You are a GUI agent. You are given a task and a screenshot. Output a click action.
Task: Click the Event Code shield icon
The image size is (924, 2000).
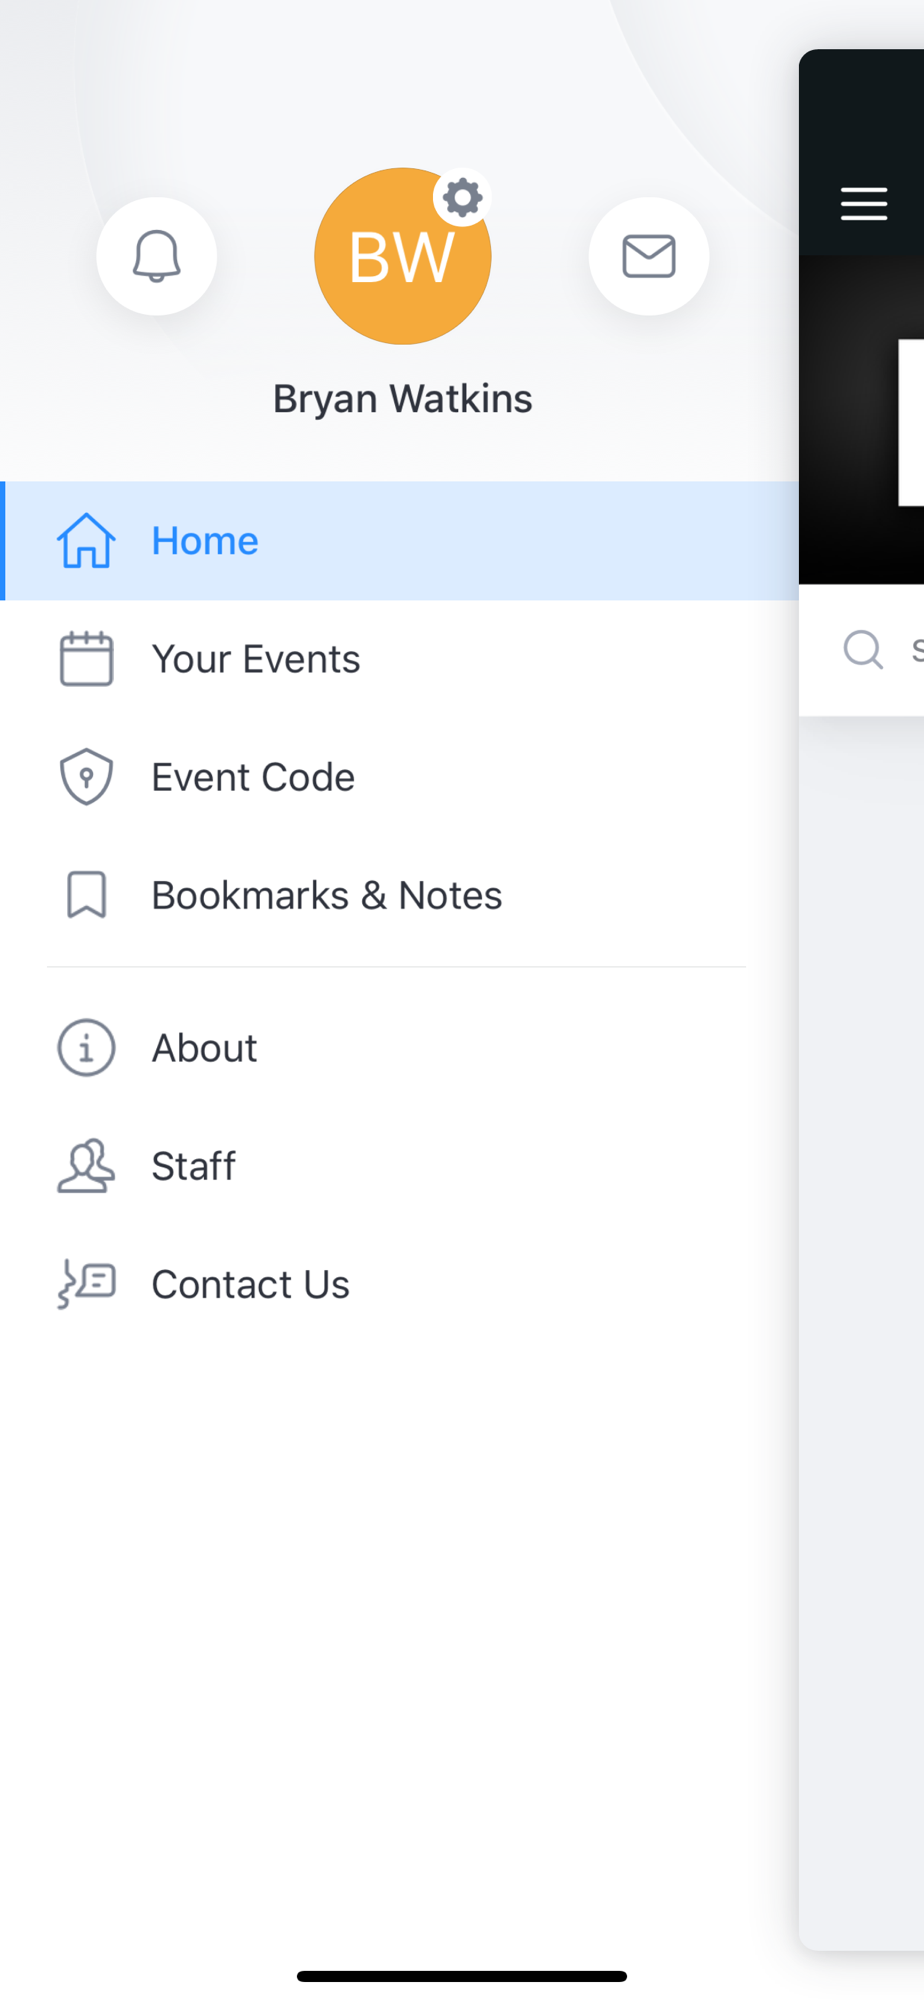86,777
